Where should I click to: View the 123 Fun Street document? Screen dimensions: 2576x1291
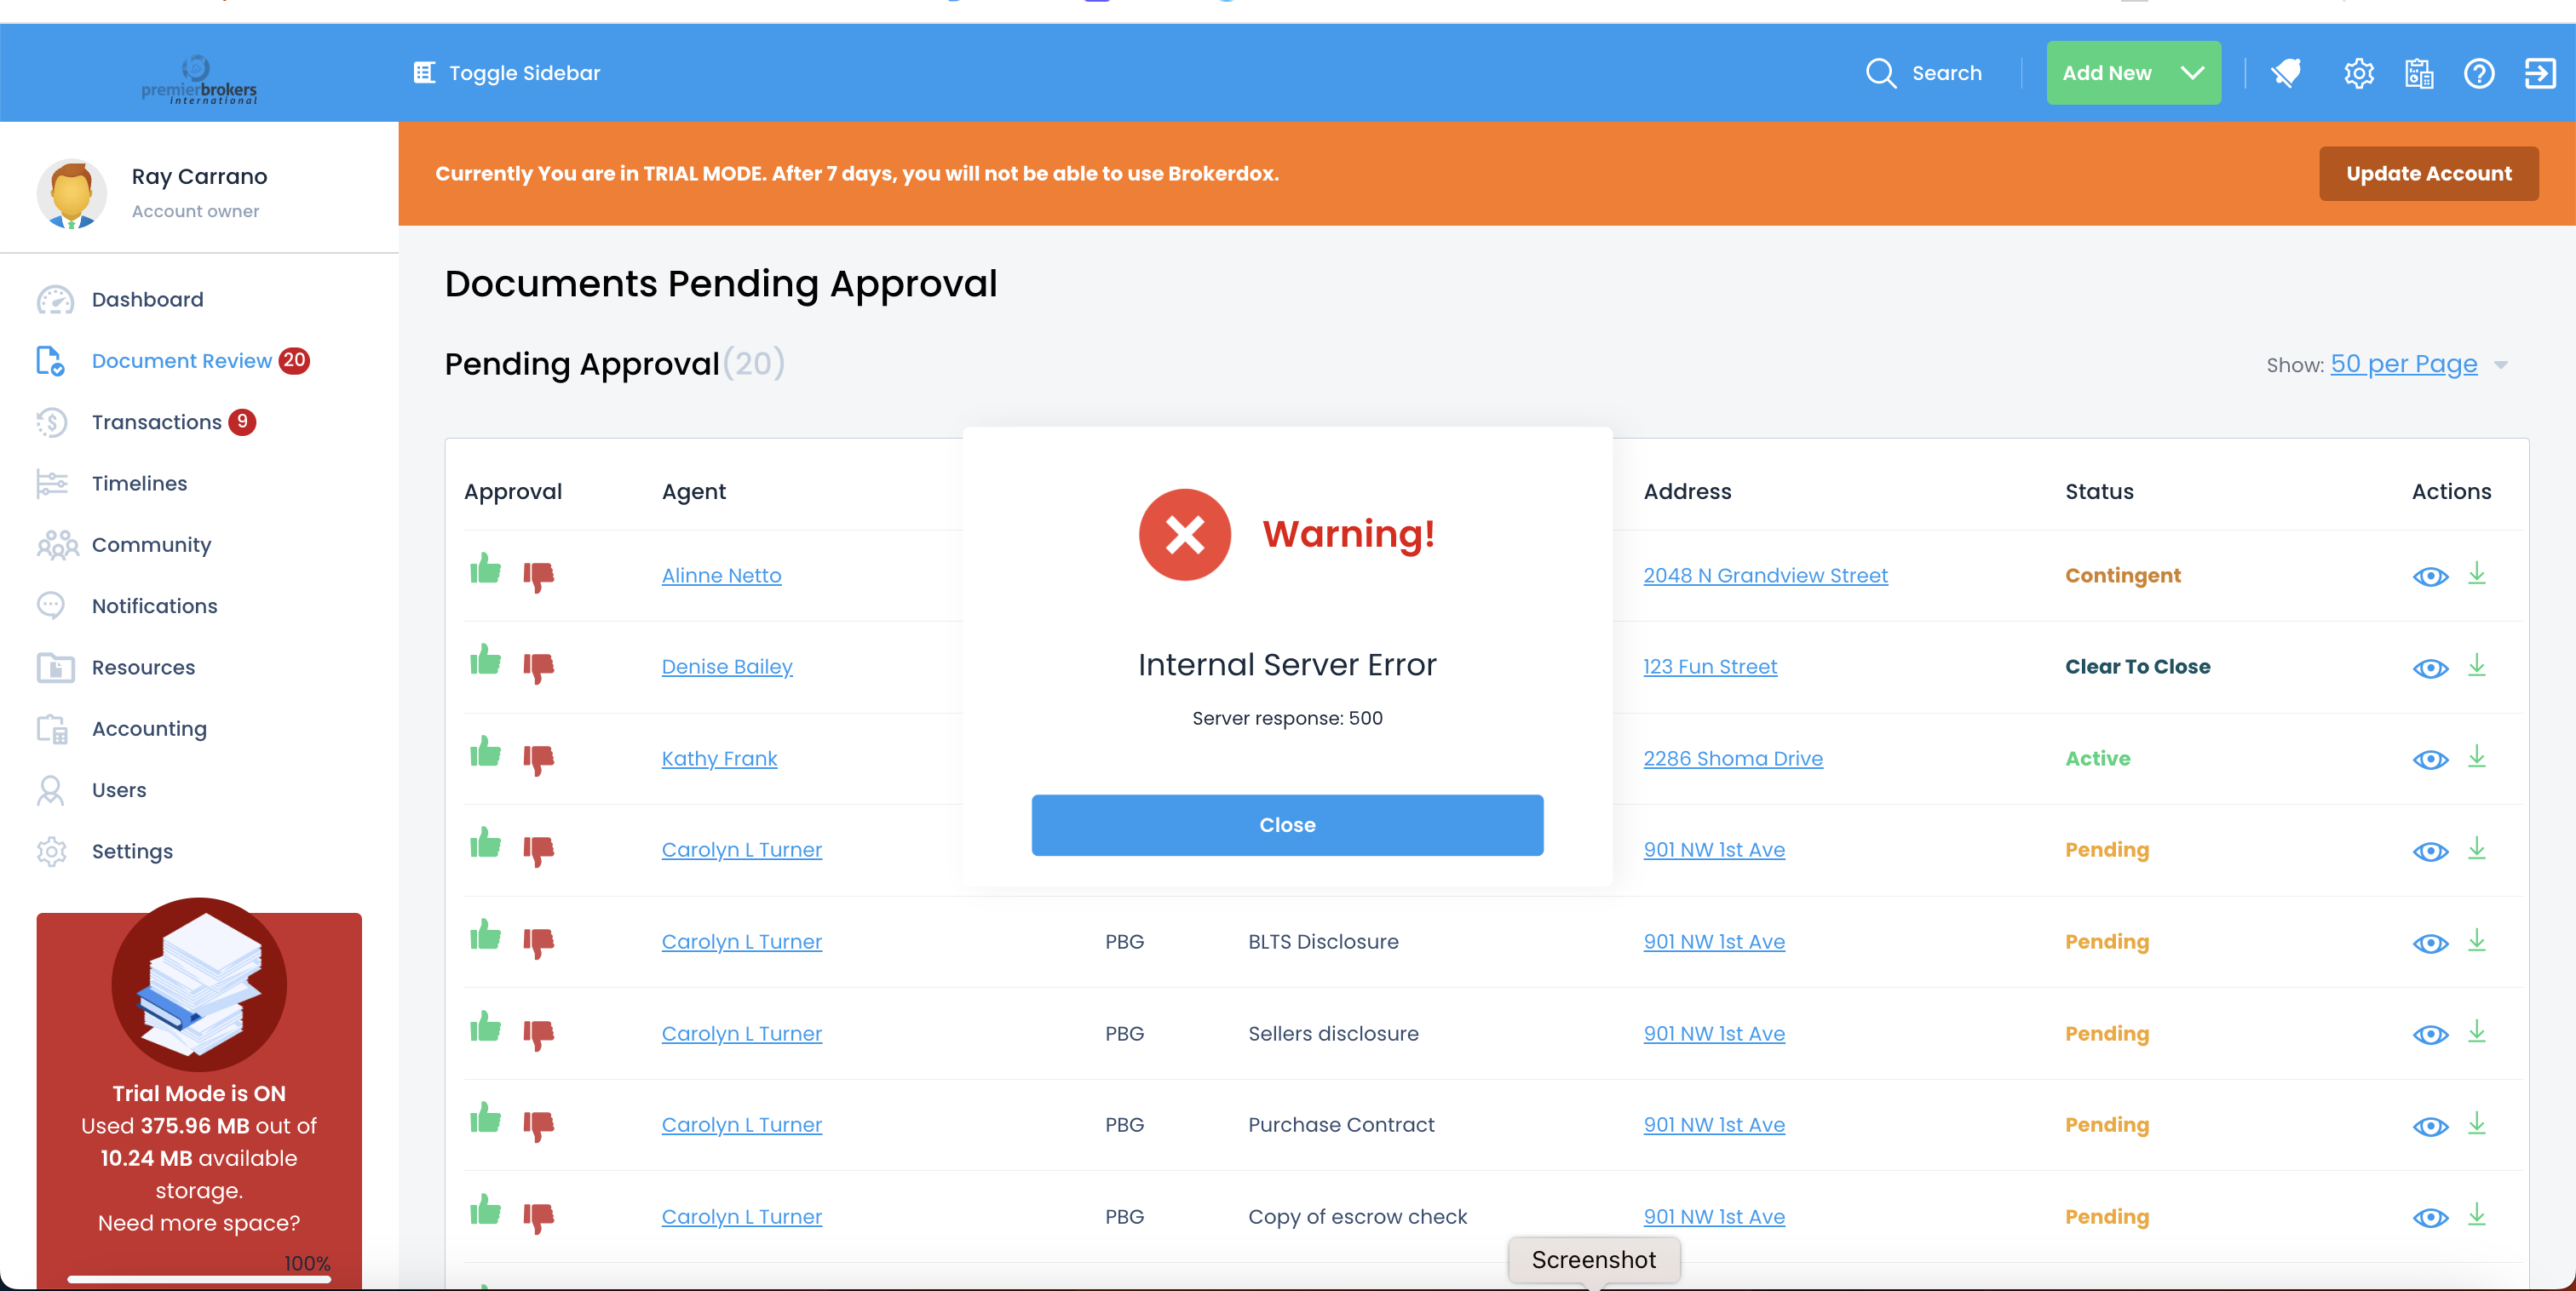coord(2430,668)
